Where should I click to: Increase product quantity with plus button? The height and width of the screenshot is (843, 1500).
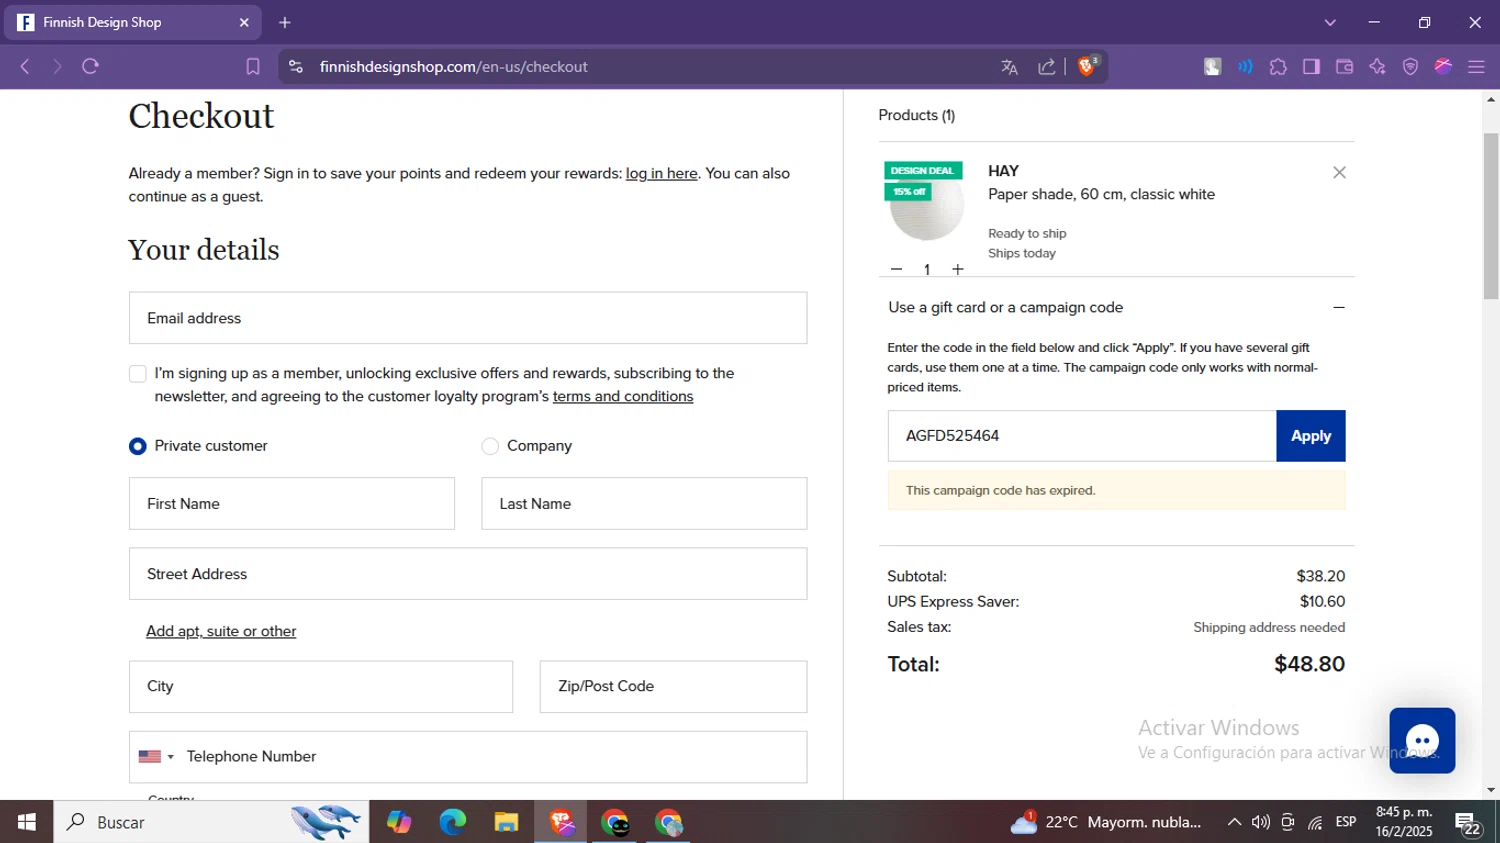pos(958,269)
